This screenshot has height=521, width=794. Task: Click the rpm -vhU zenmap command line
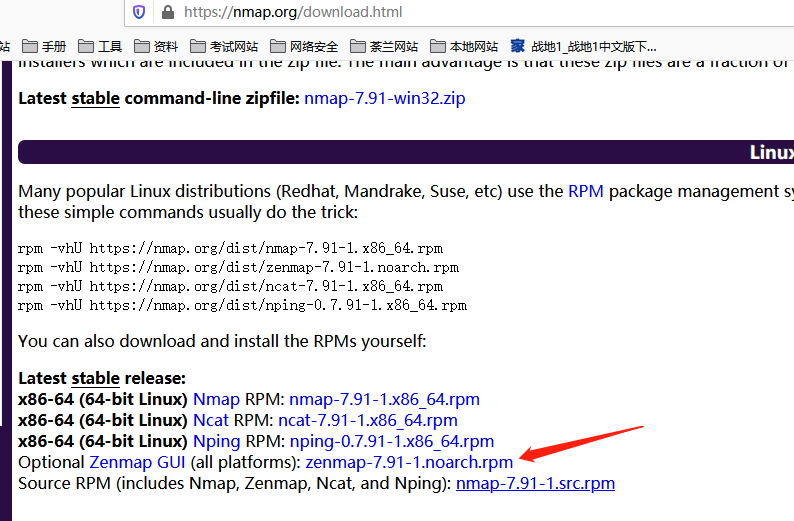[x=239, y=267]
